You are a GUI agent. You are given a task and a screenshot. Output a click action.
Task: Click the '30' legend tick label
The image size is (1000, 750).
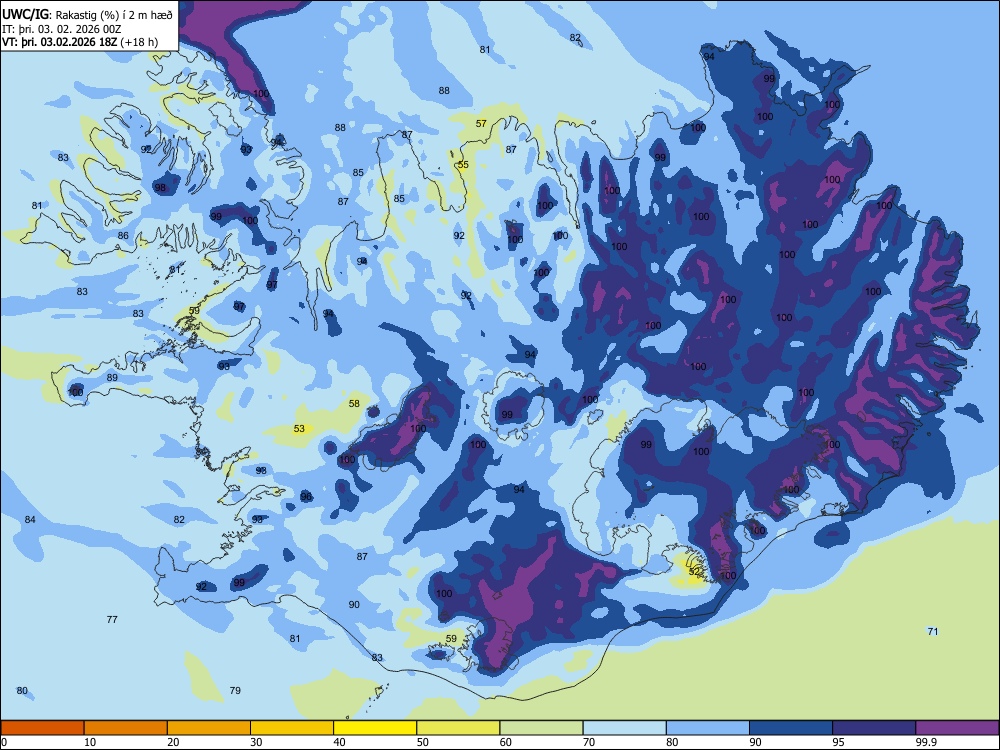coord(256,742)
